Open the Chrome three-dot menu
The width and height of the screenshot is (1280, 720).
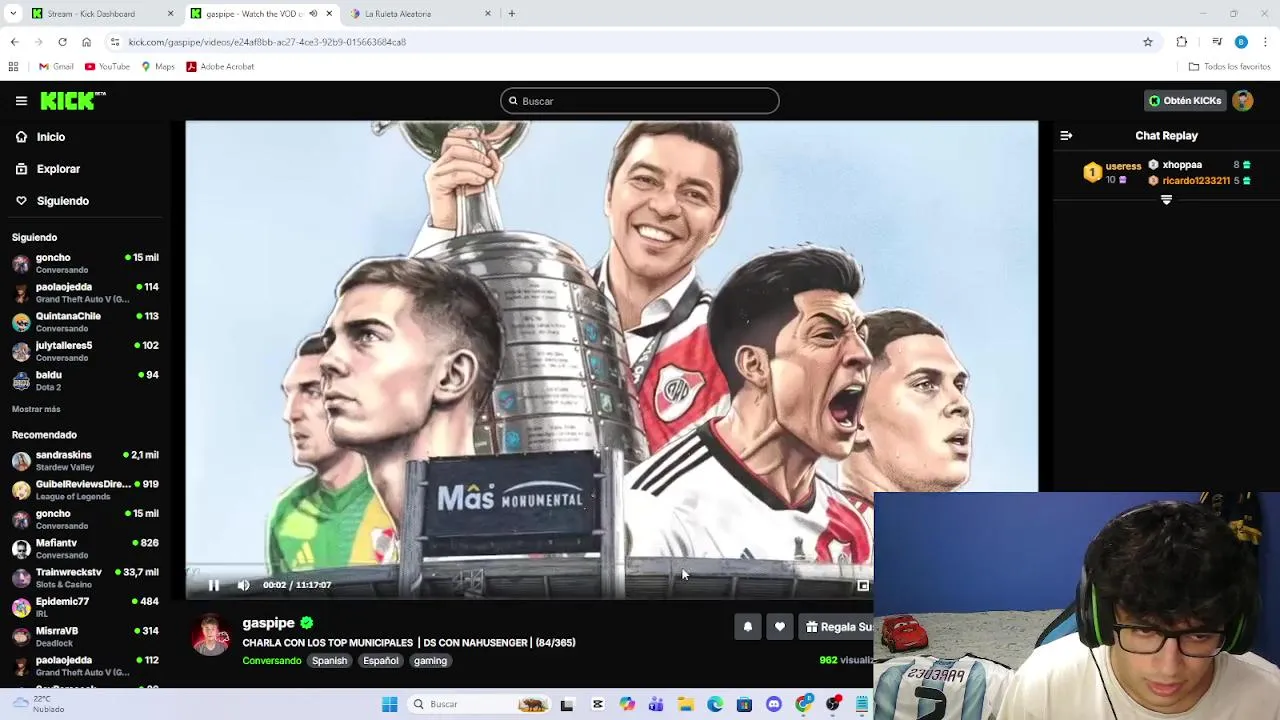click(x=1266, y=42)
